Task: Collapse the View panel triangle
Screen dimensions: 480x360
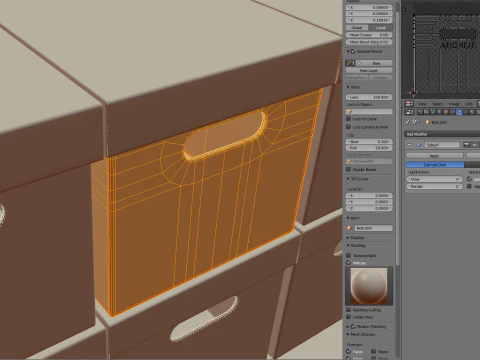Action: 348,87
